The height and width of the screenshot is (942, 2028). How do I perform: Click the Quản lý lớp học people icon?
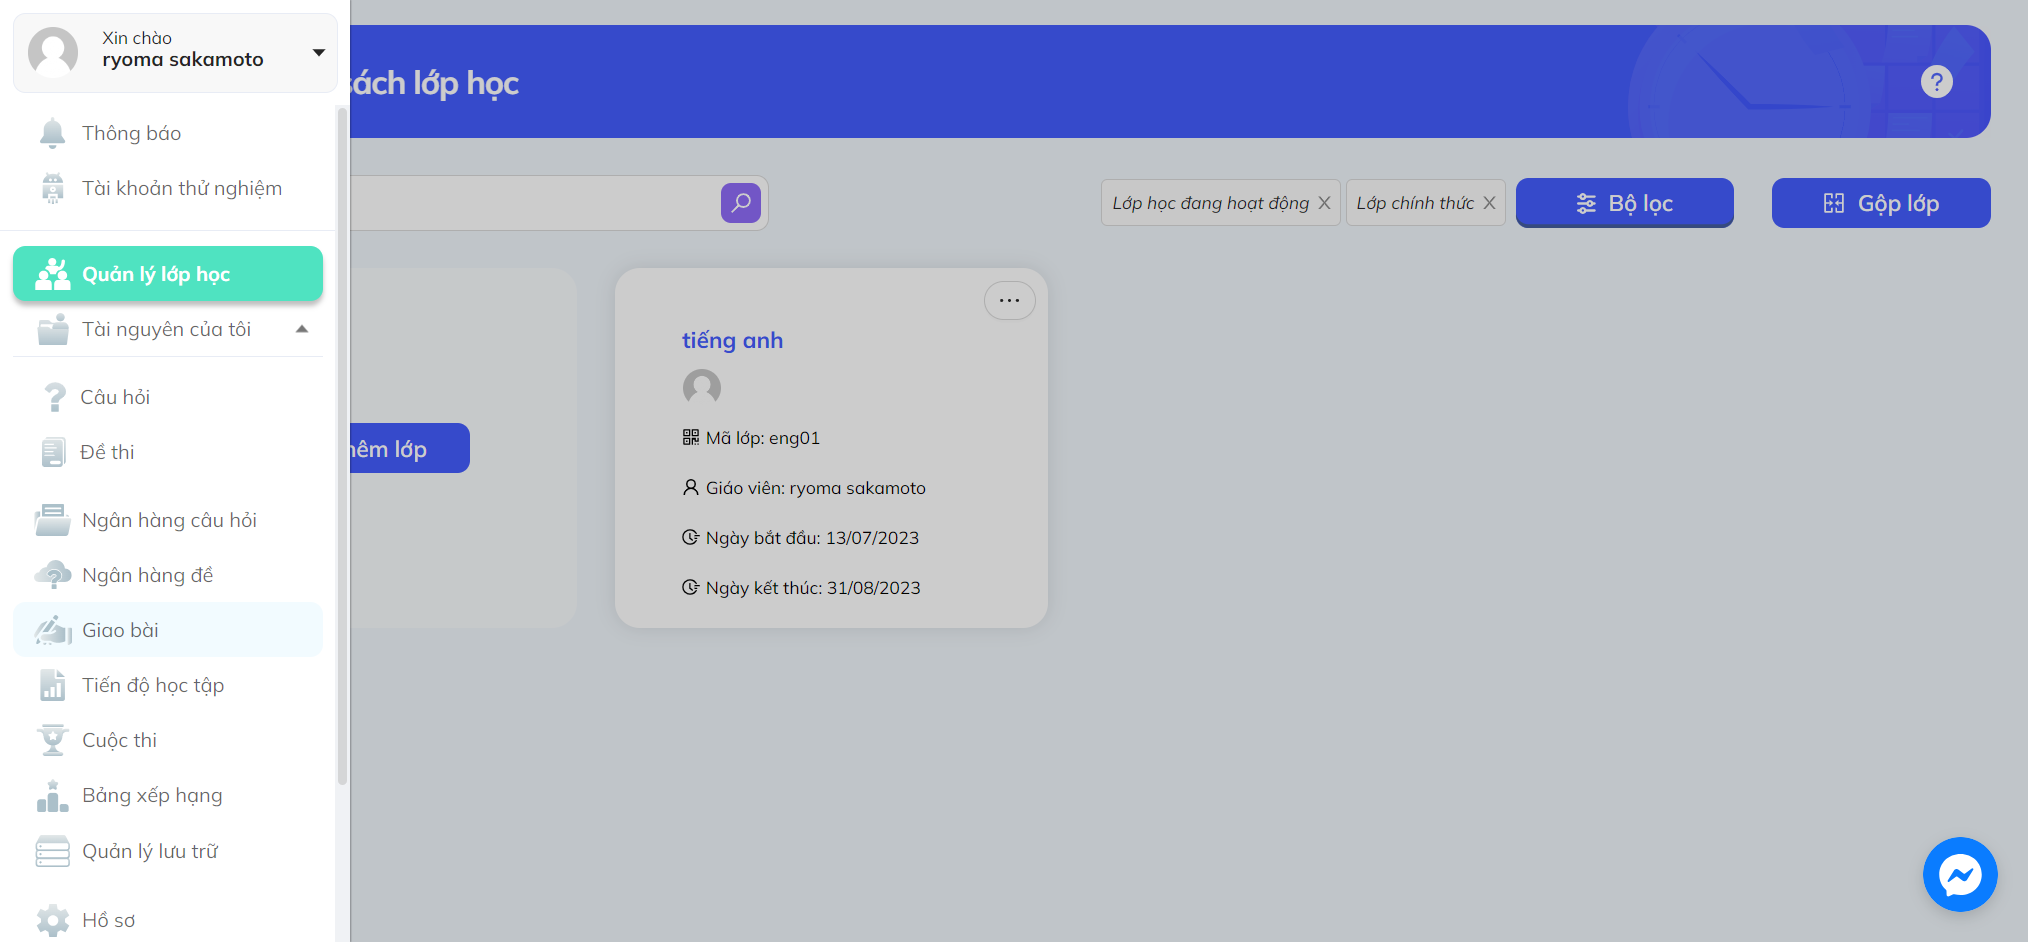52,274
